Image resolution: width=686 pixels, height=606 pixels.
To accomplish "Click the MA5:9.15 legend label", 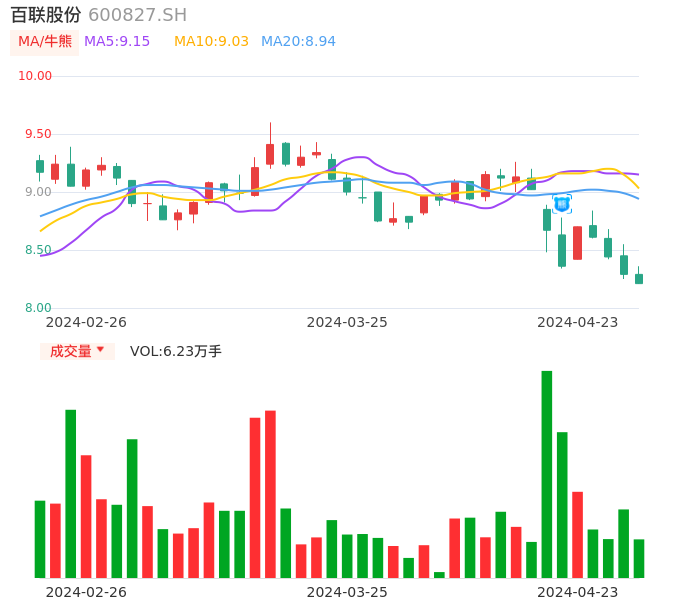I will (x=117, y=41).
